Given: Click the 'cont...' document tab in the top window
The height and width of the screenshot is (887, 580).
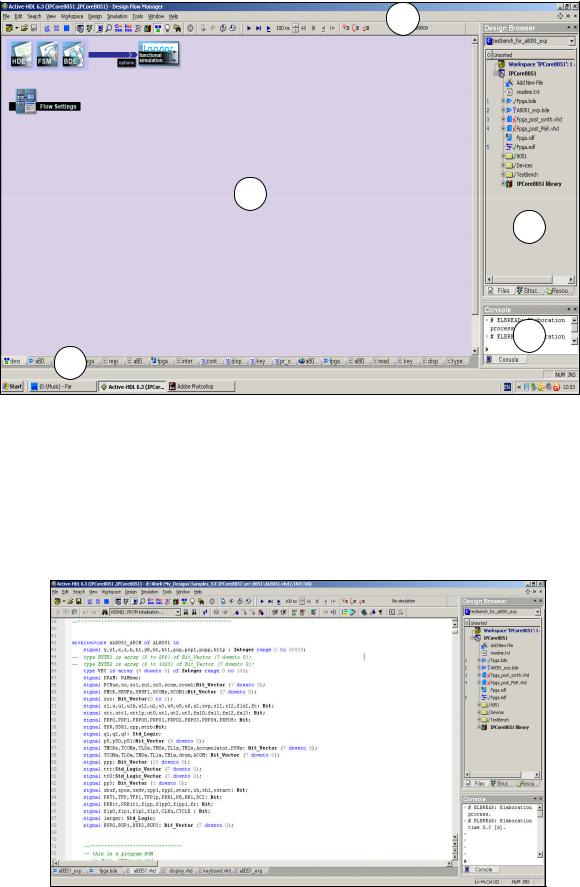Looking at the screenshot, I should pos(209,361).
